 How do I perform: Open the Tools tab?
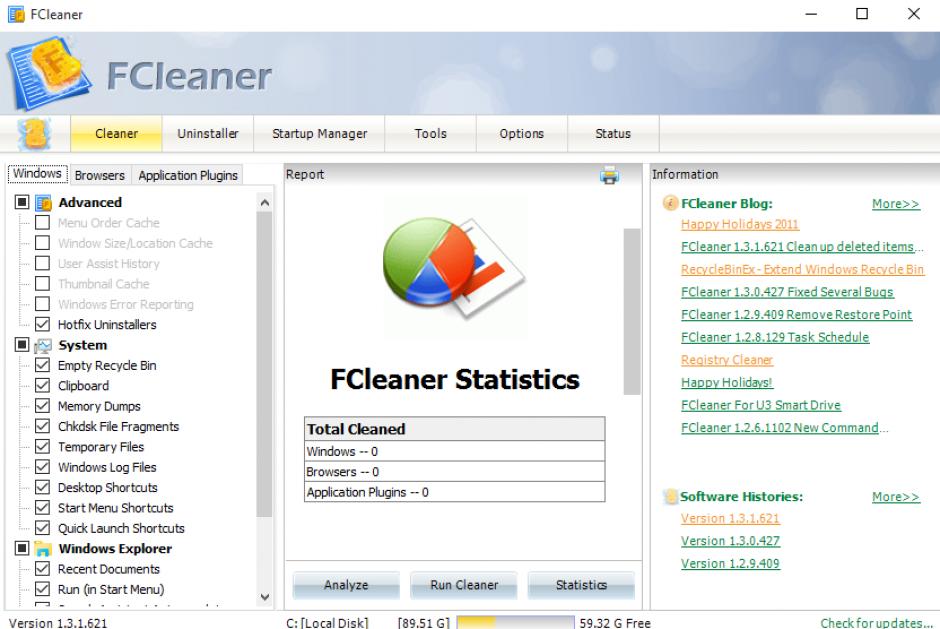pos(430,134)
